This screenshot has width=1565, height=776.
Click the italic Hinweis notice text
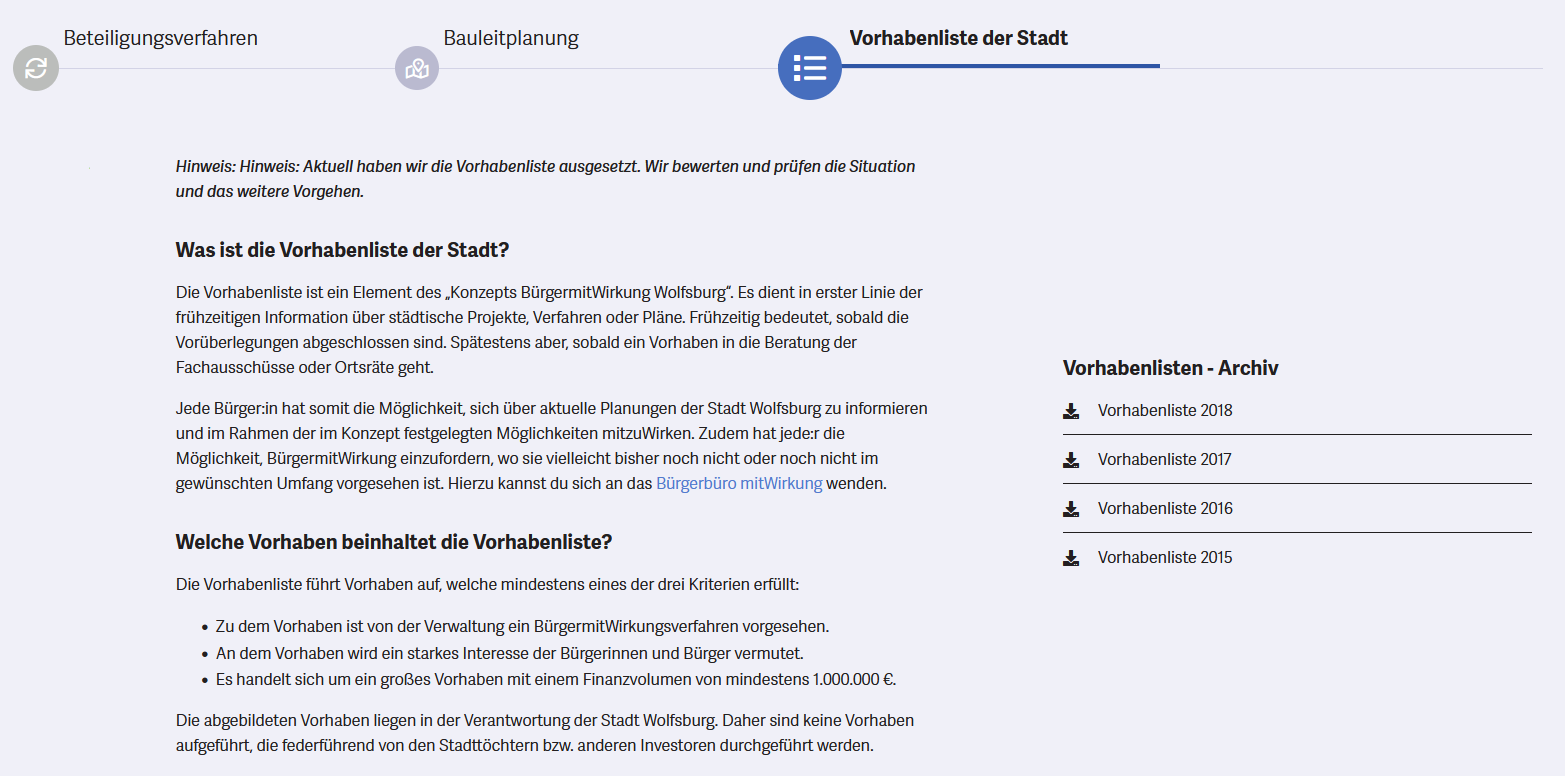545,178
